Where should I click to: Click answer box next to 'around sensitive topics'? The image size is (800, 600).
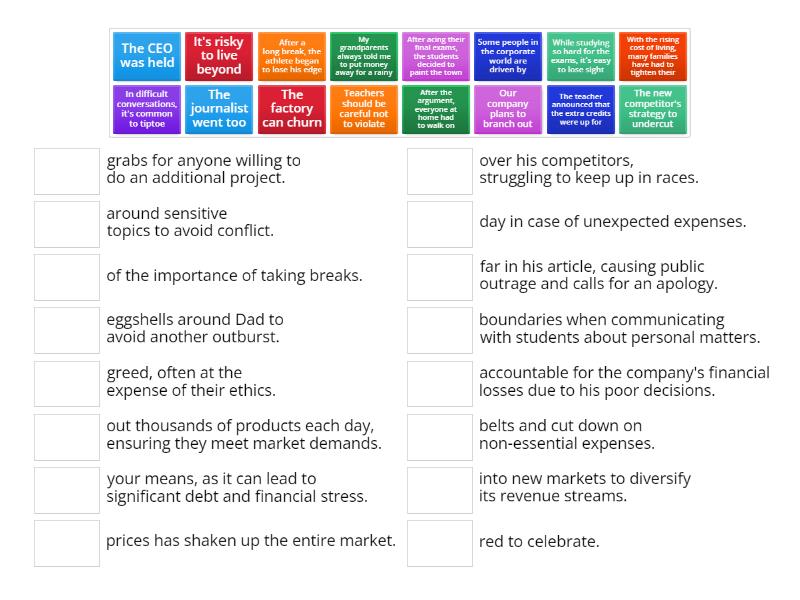[67, 224]
